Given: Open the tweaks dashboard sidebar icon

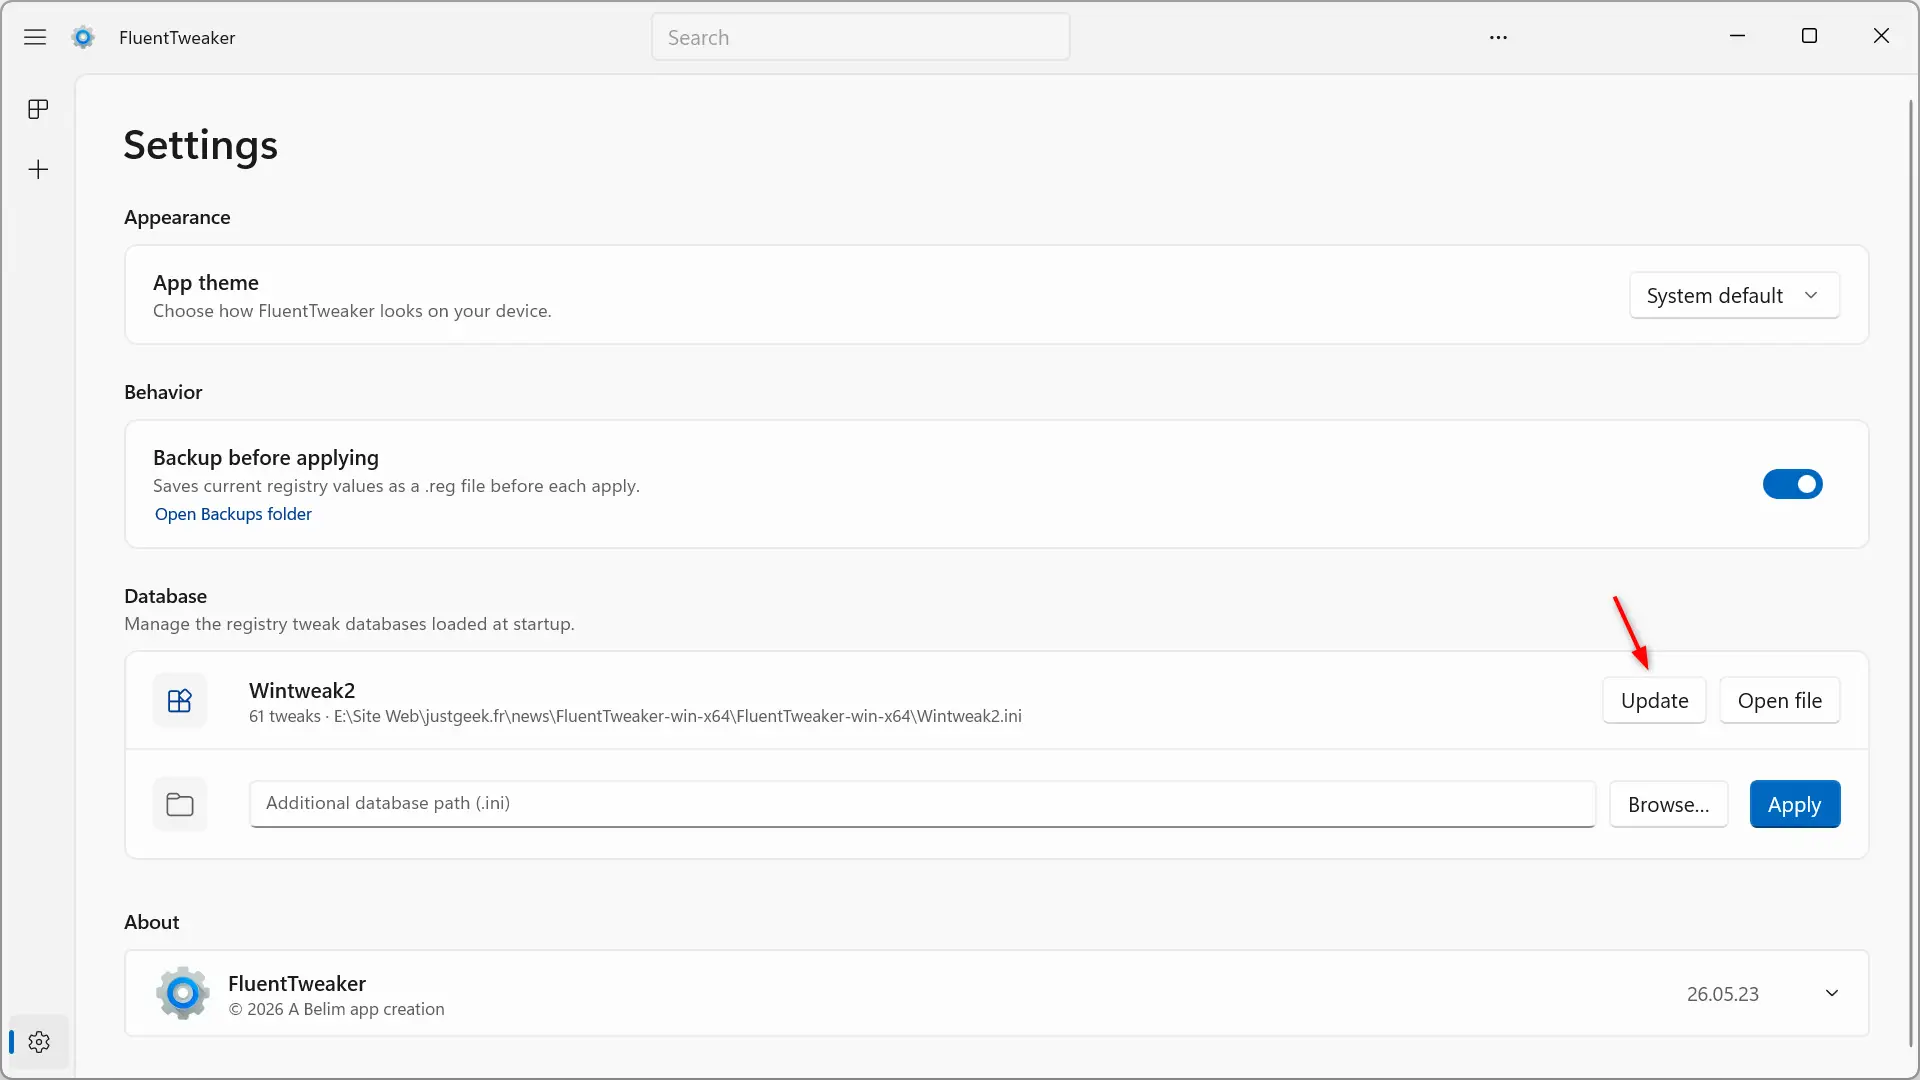Looking at the screenshot, I should (38, 109).
